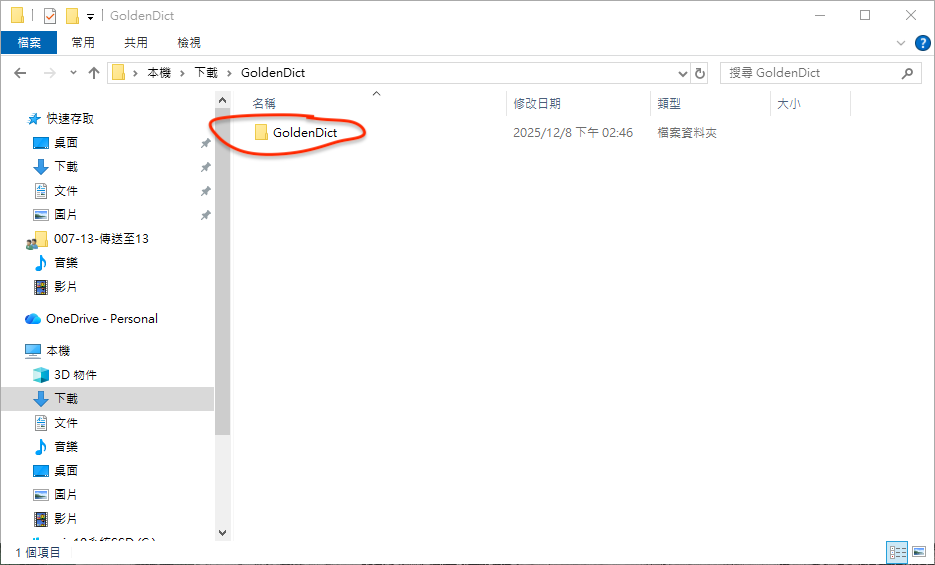The width and height of the screenshot is (935, 565).
Task: Open recent locations dropdown arrow
Action: 73,73
